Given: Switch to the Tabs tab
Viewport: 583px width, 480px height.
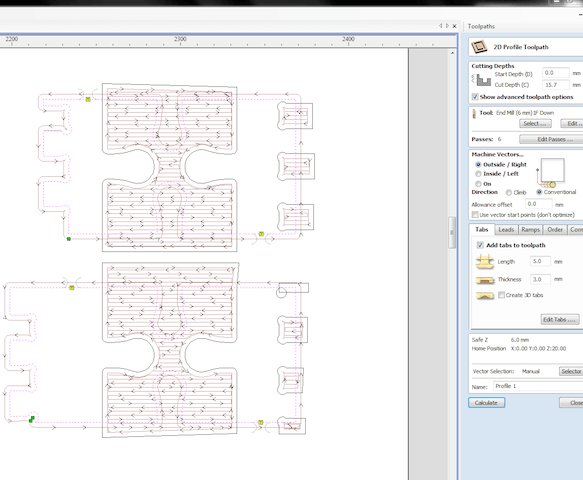Looking at the screenshot, I should (481, 229).
